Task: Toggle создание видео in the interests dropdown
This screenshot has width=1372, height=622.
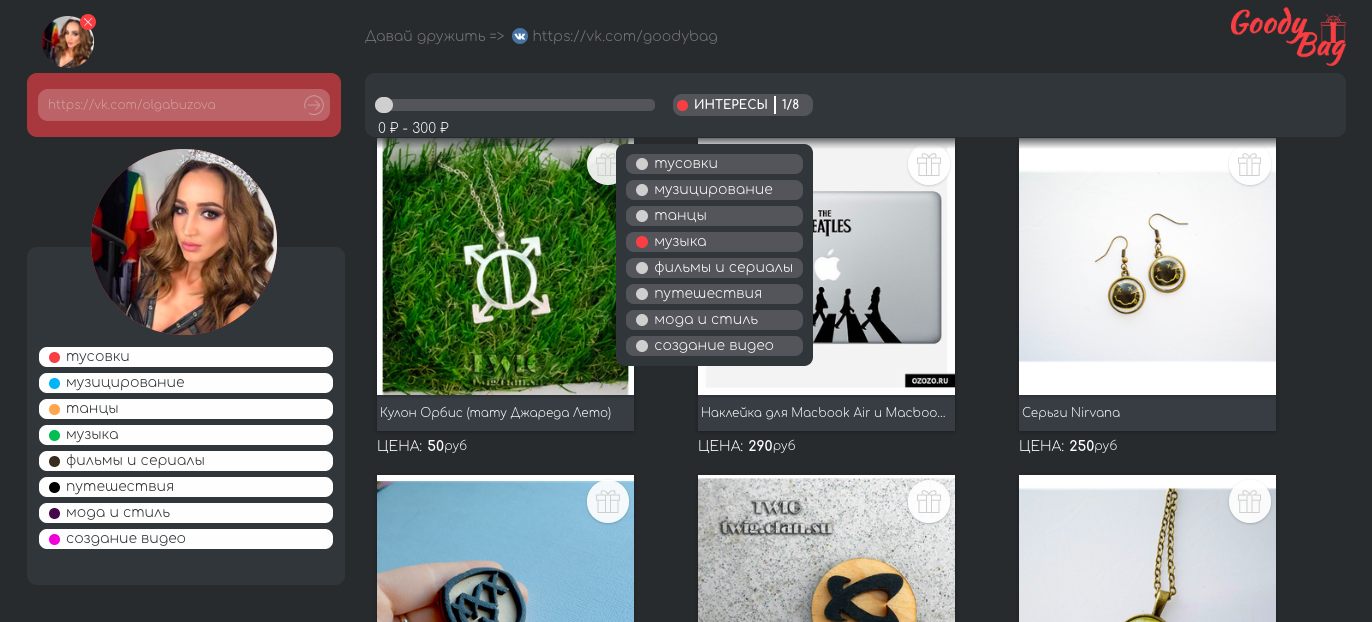Action: (x=714, y=346)
